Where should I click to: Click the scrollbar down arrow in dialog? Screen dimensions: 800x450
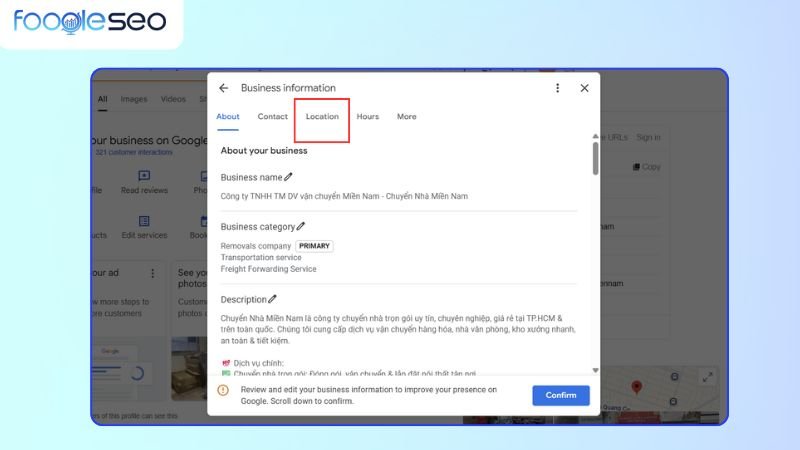coord(596,369)
